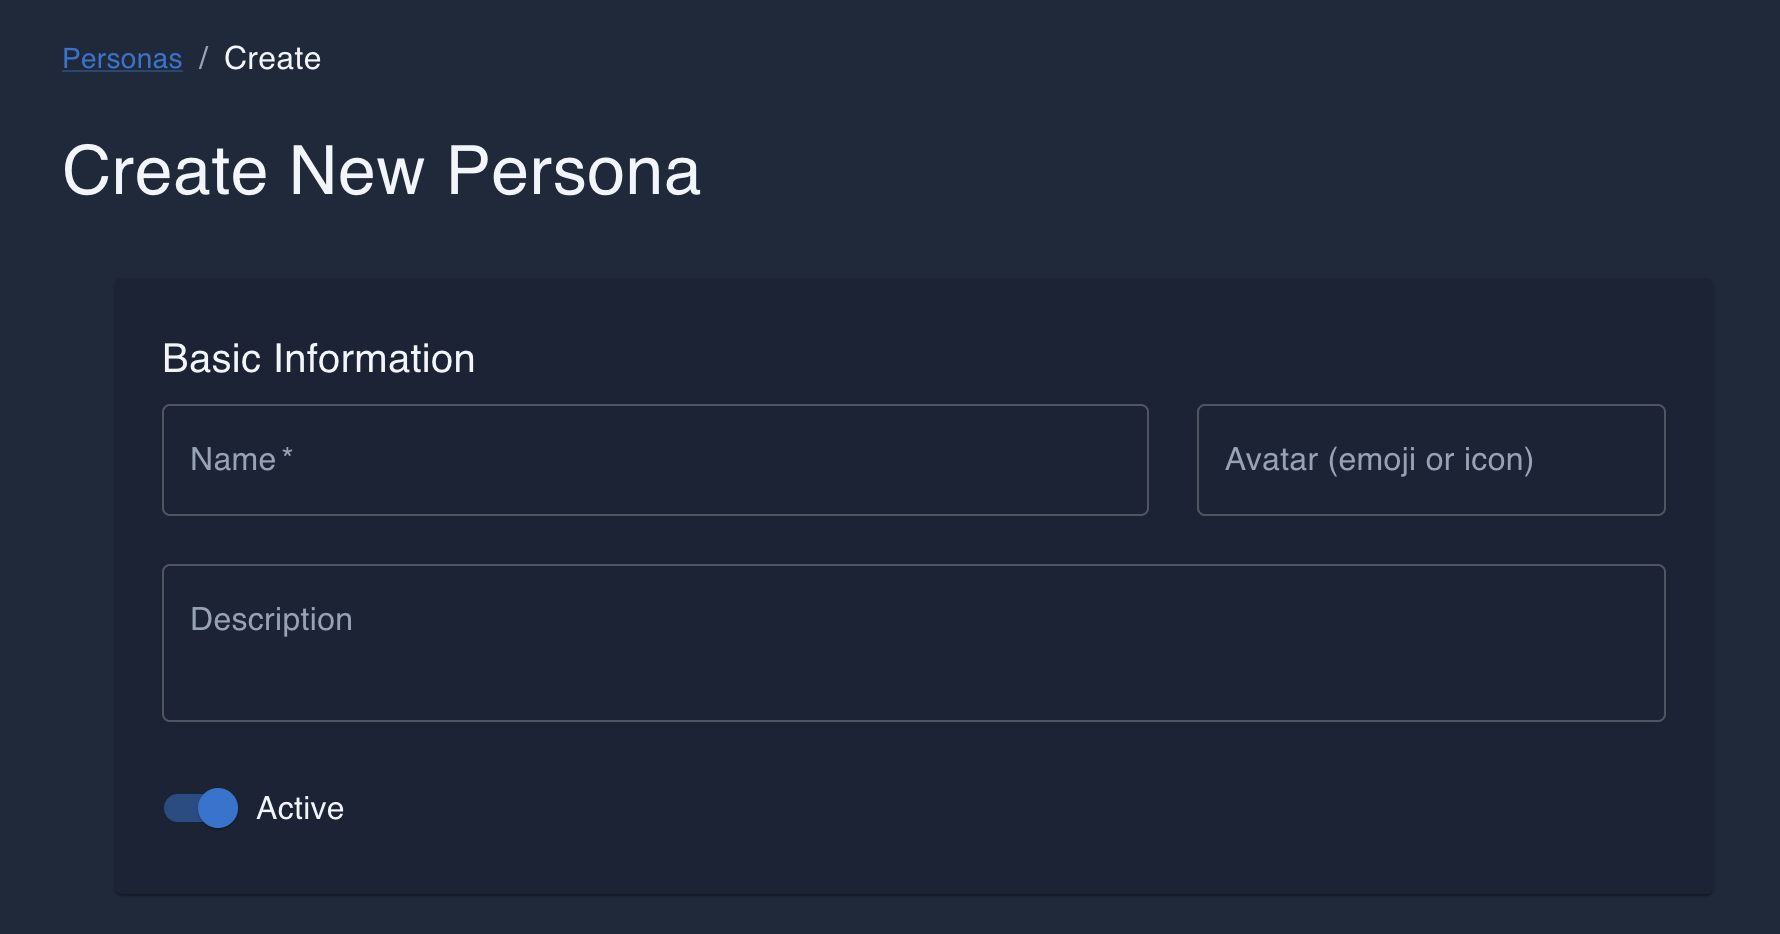
Task: Click the required asterisk beside Name
Action: click(287, 455)
